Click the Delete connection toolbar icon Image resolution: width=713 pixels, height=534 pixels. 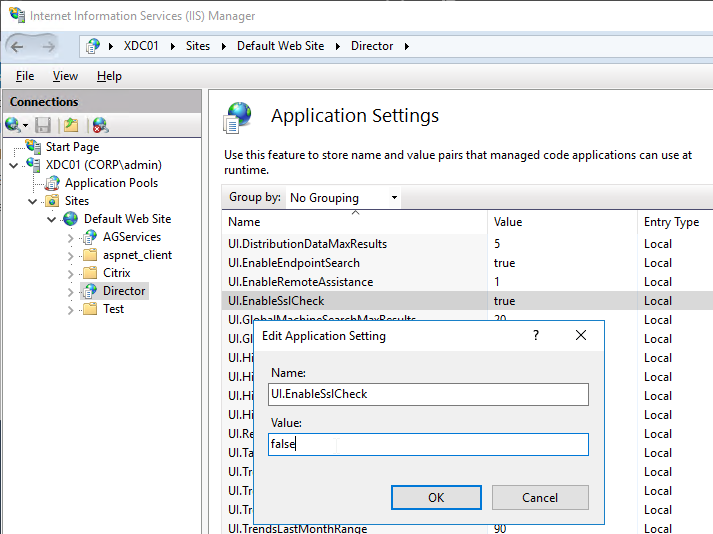click(100, 125)
